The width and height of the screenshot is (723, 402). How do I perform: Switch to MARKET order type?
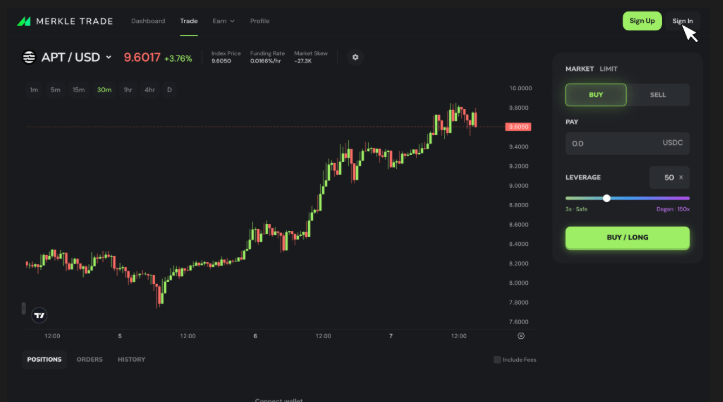pos(580,69)
